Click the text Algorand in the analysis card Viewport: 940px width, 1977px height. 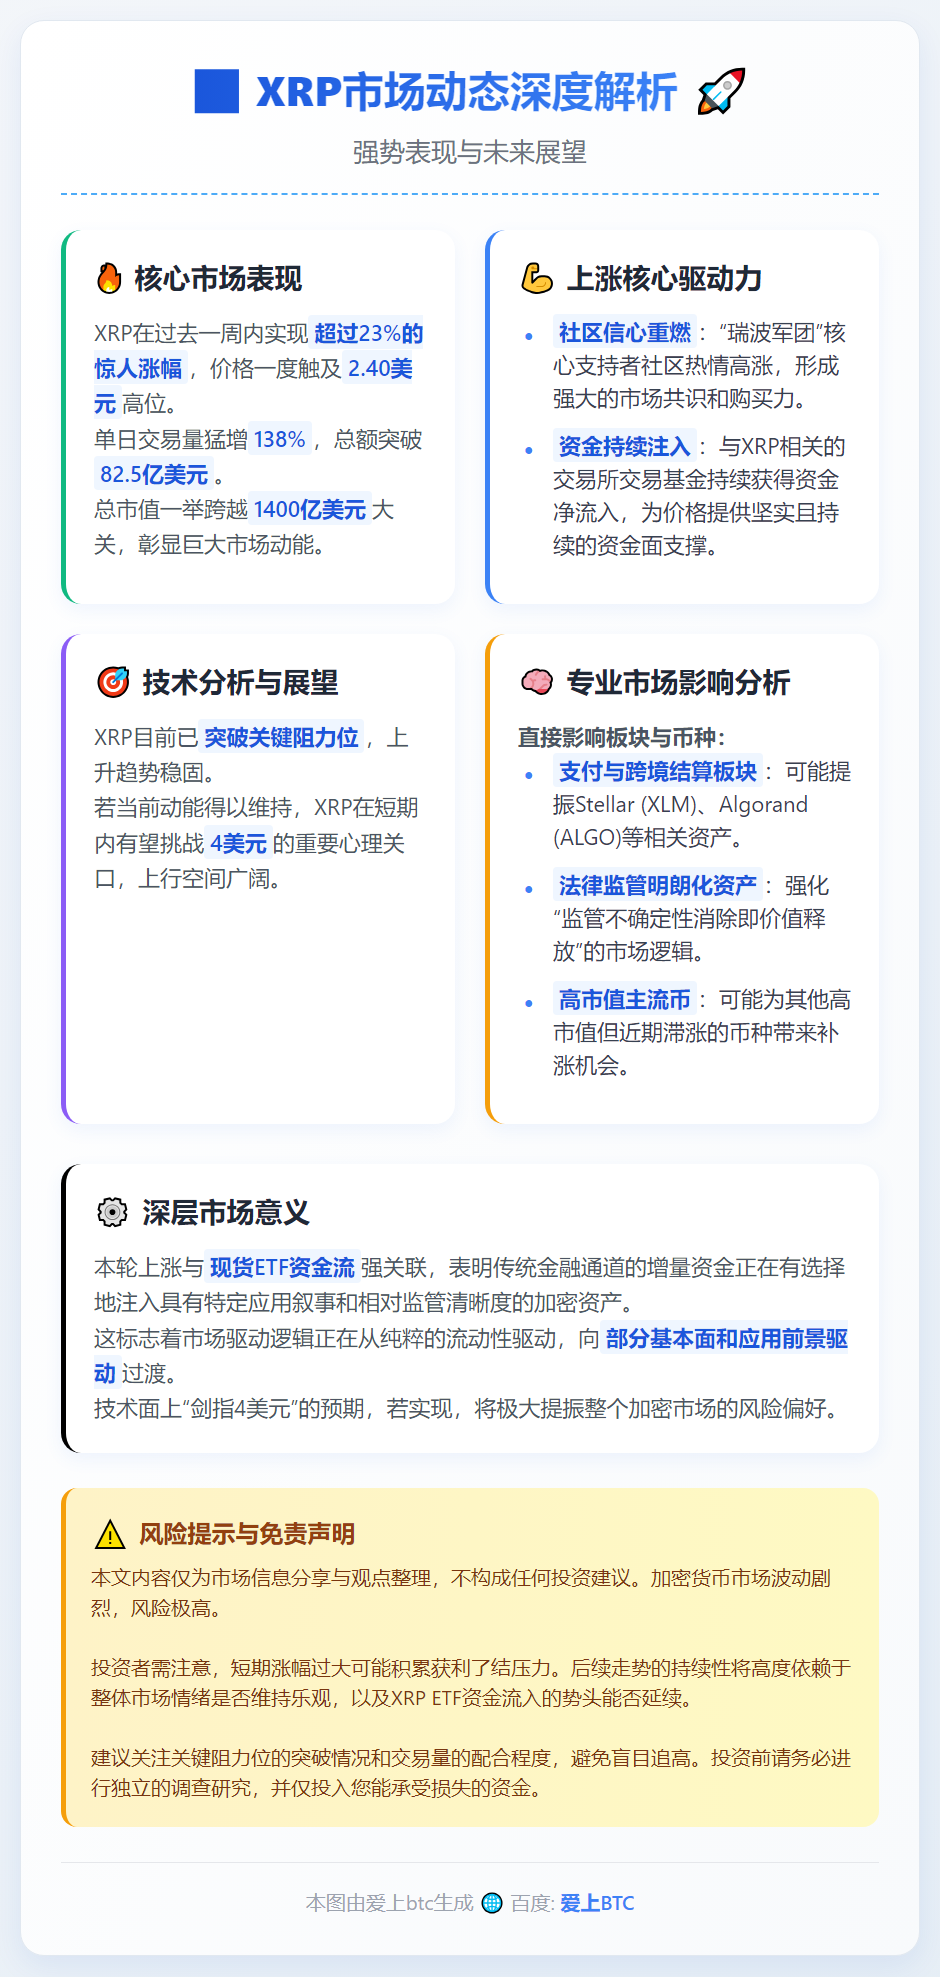pyautogui.click(x=763, y=804)
